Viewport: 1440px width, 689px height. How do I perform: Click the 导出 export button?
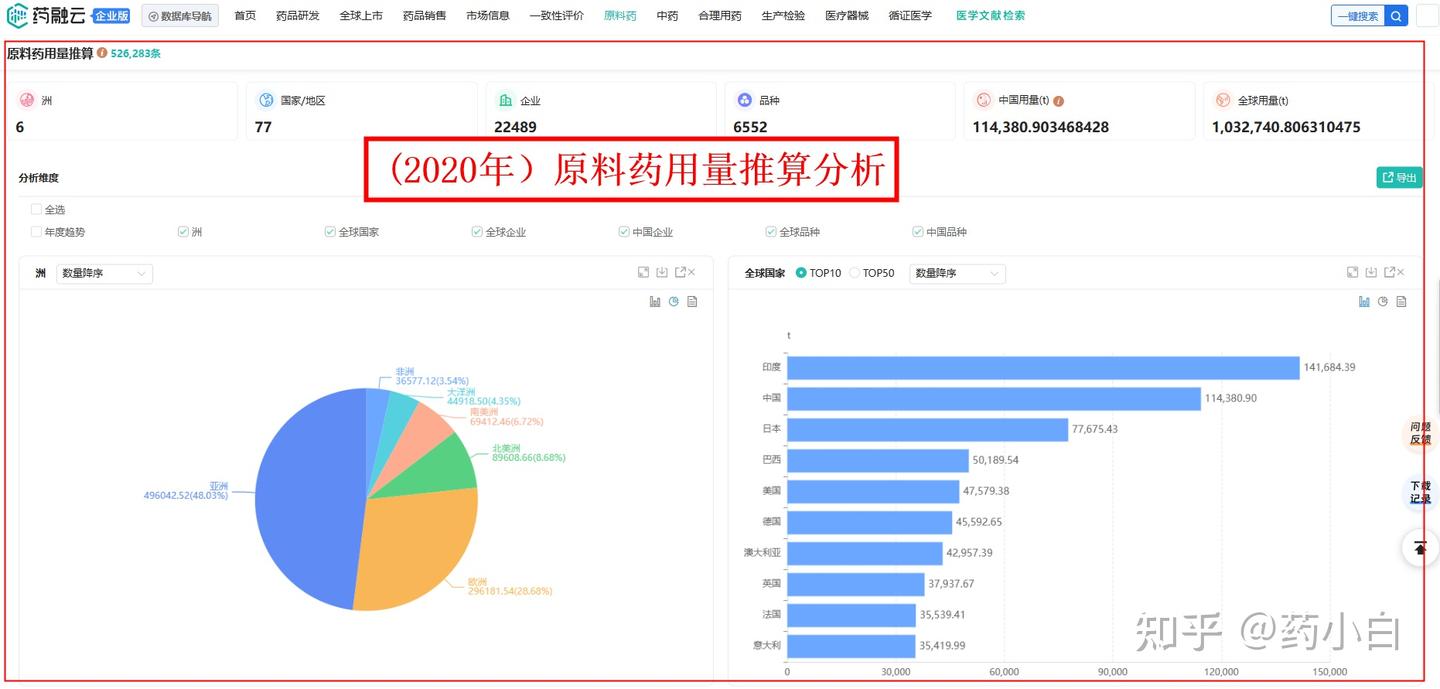point(1399,177)
